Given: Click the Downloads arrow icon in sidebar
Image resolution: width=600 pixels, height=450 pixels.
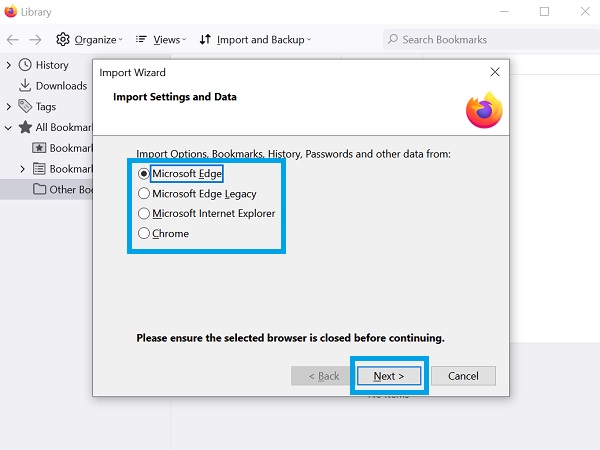Looking at the screenshot, I should point(25,86).
